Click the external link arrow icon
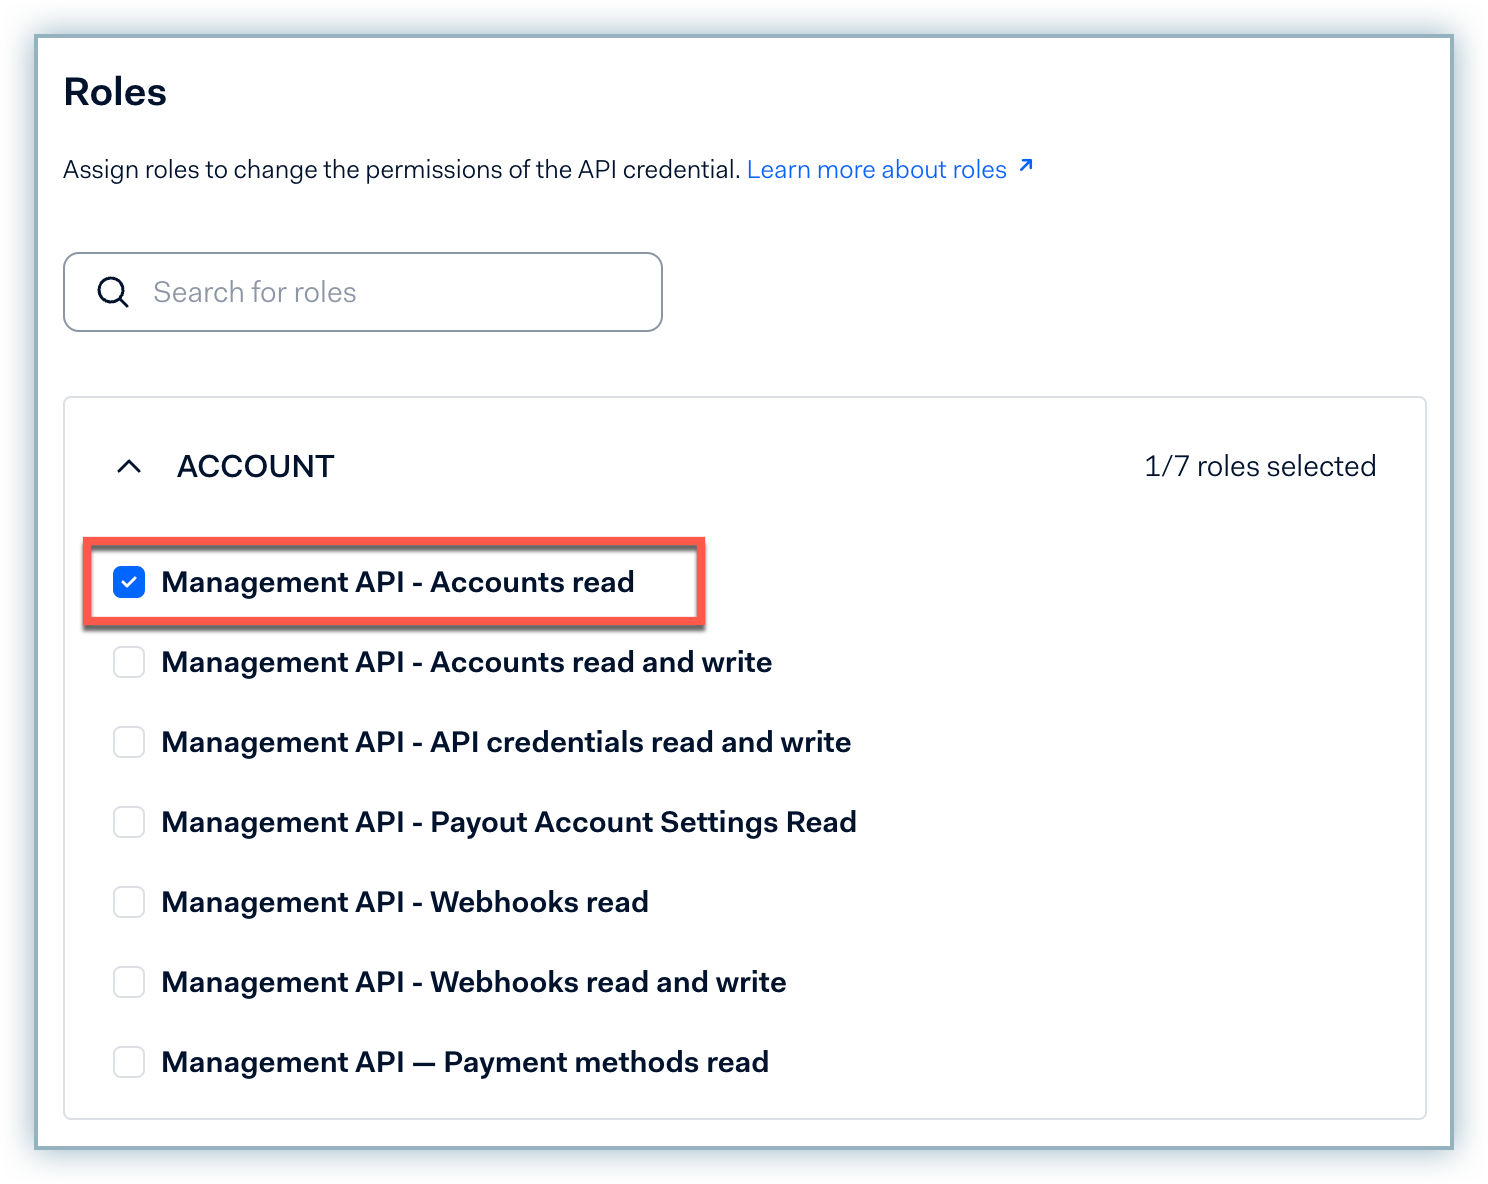This screenshot has height=1184, width=1488. (x=1025, y=166)
